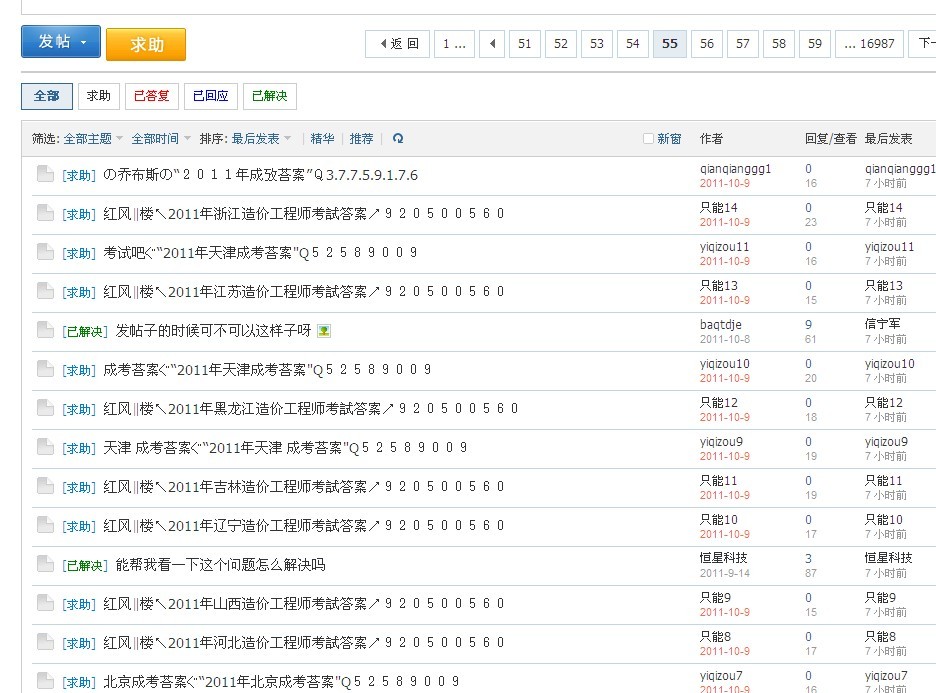Open the 最后发表 sort dropdown
This screenshot has width=936, height=693.
pyautogui.click(x=261, y=139)
